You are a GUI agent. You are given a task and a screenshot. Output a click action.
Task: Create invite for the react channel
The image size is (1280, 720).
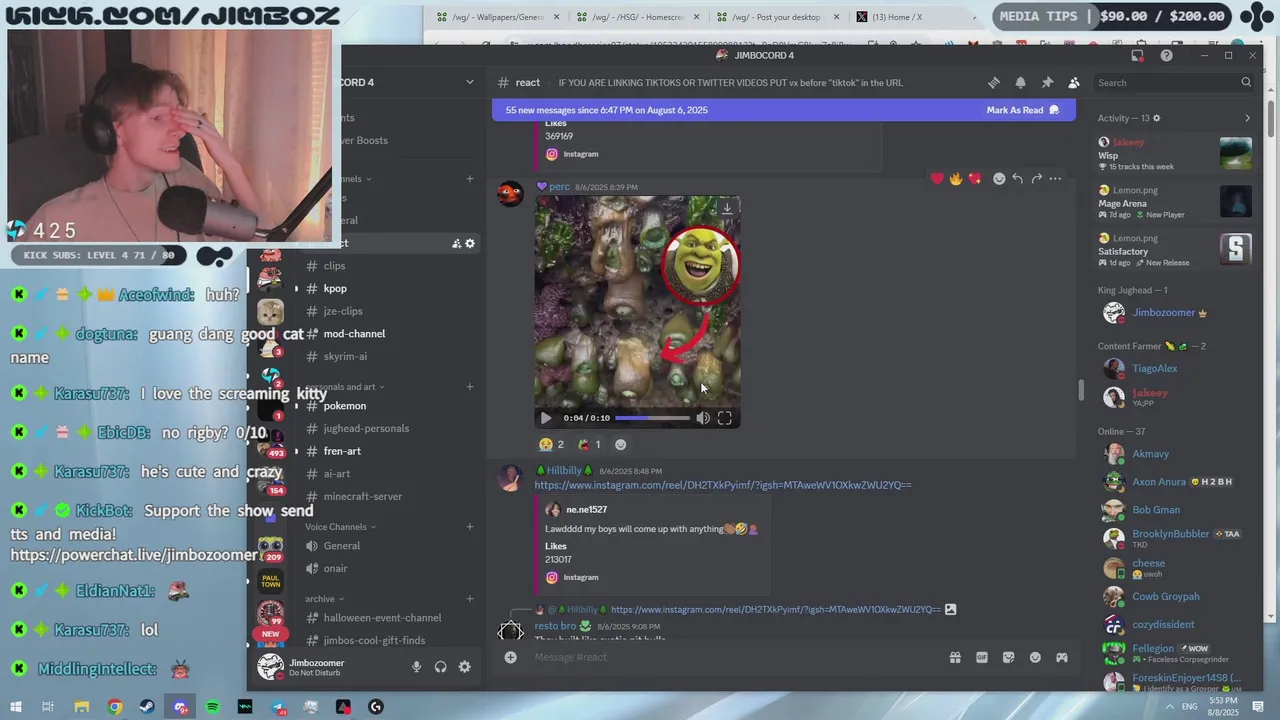click(456, 243)
